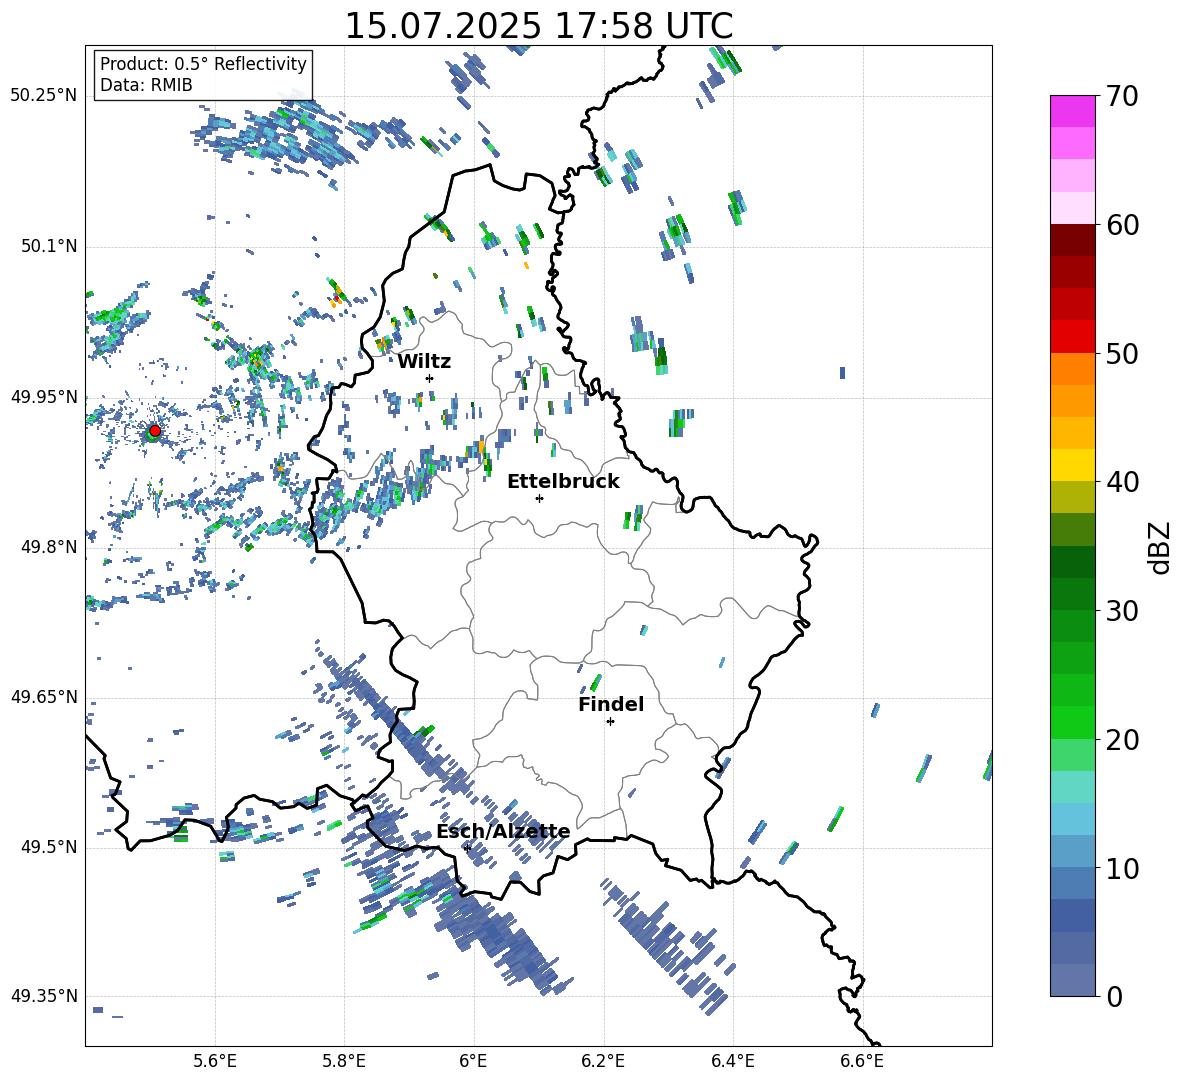Image resolution: width=1184 pixels, height=1081 pixels.
Task: Click the 0 tick on the colorbar
Action: pos(1114,996)
